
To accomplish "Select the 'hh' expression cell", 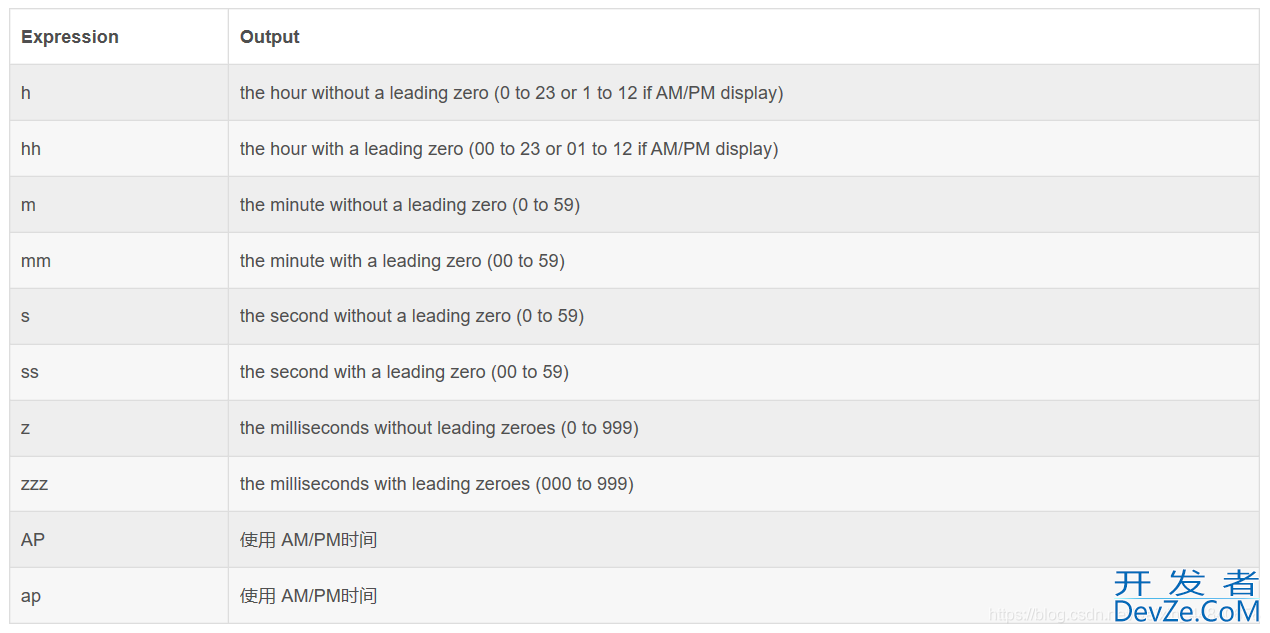I will coord(119,149).
